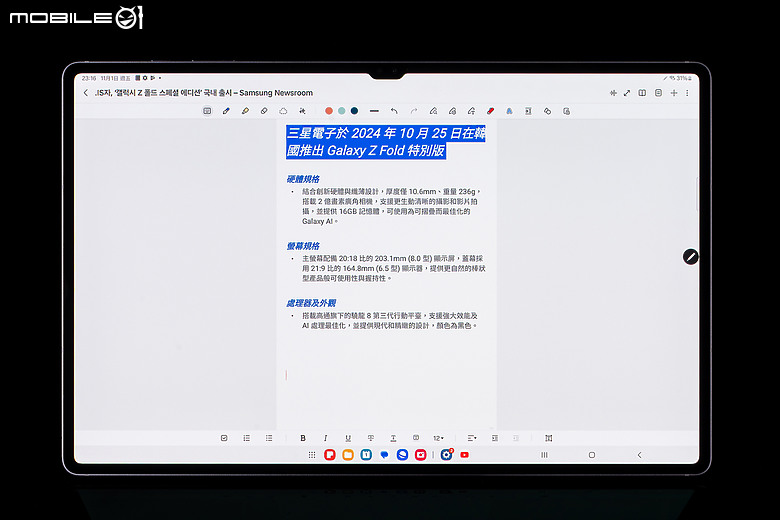
Task: Open Settings app with notification badge
Action: tap(447, 454)
